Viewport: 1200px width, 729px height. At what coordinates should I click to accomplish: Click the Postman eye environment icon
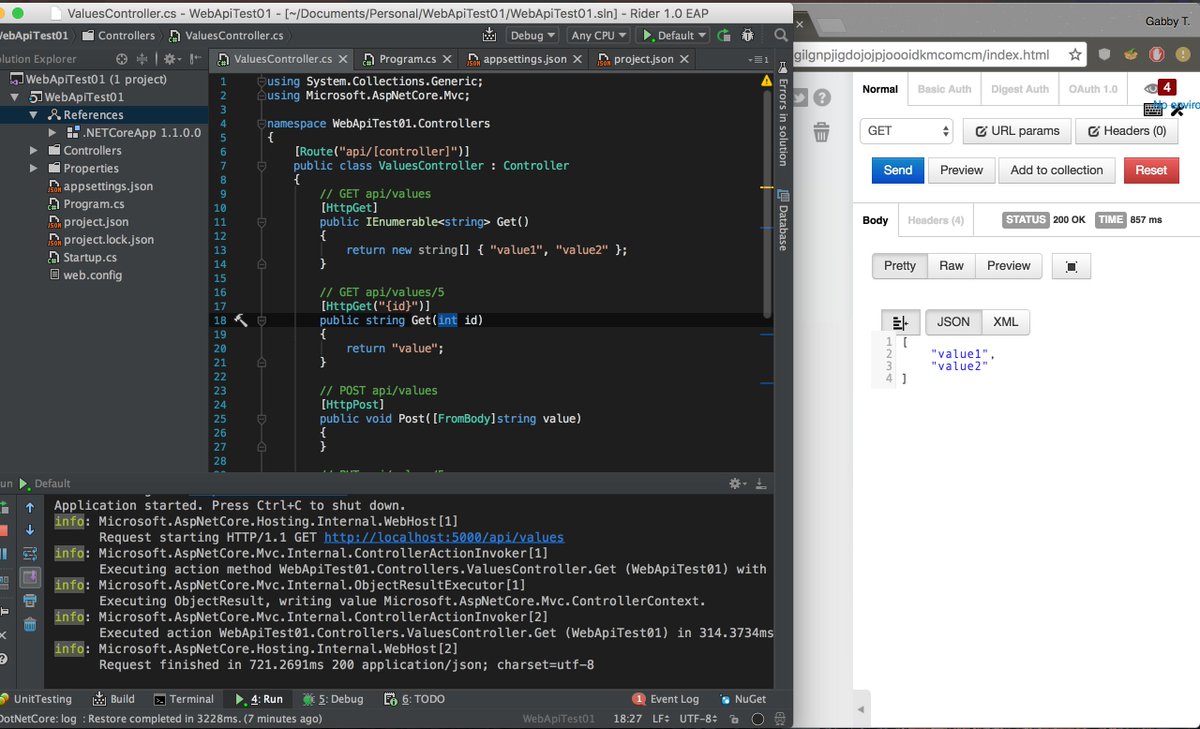[x=1151, y=89]
